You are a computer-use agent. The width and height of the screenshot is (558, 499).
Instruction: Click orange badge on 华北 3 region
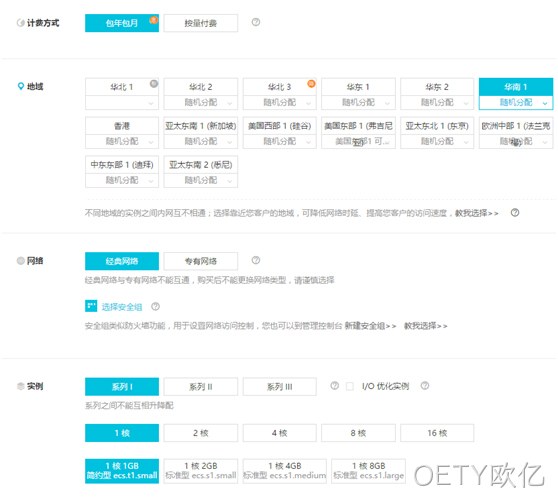(311, 84)
